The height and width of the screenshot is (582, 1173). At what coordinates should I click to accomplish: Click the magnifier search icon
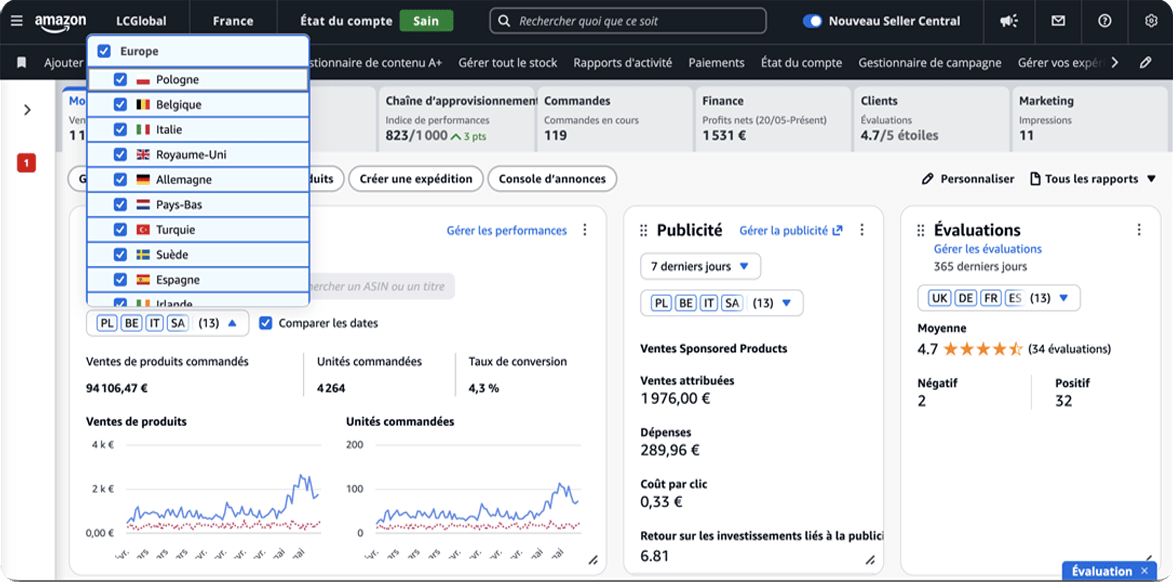[504, 21]
